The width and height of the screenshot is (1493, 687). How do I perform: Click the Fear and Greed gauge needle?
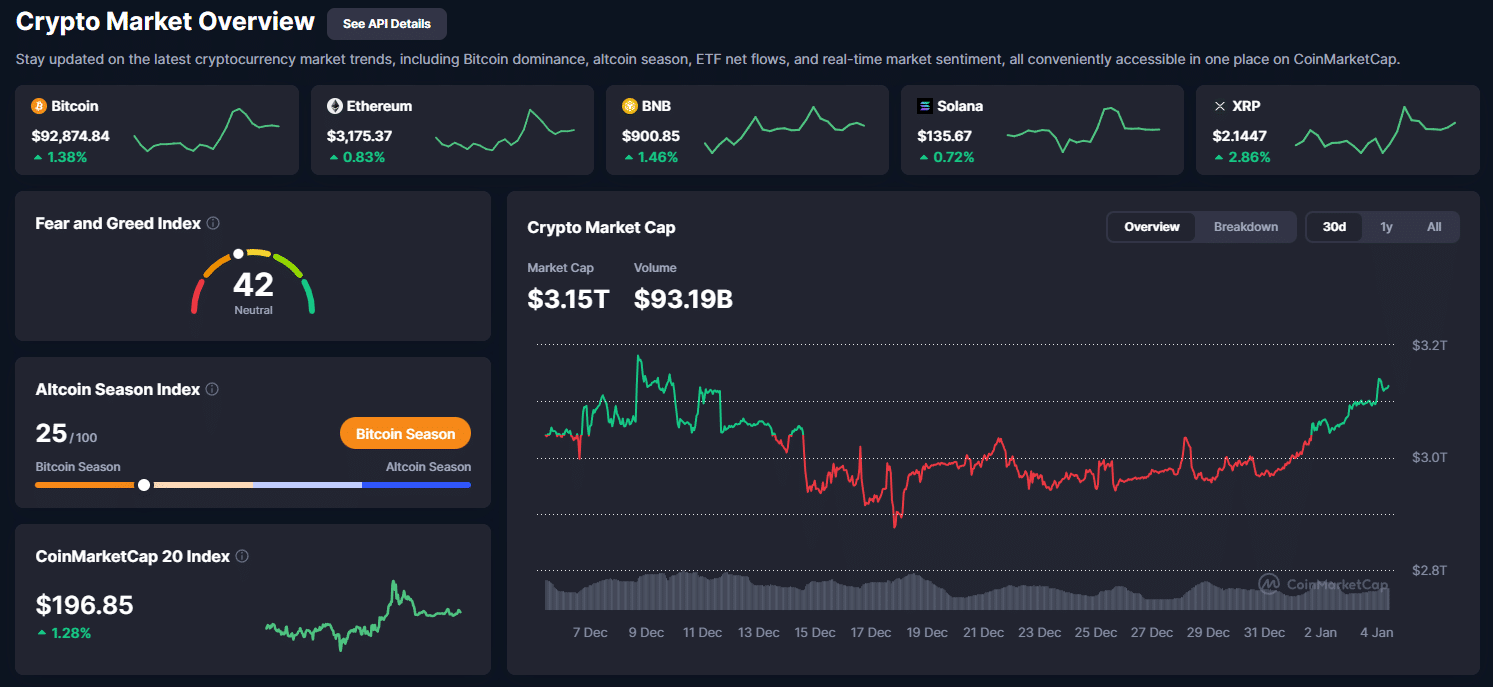coord(238,253)
